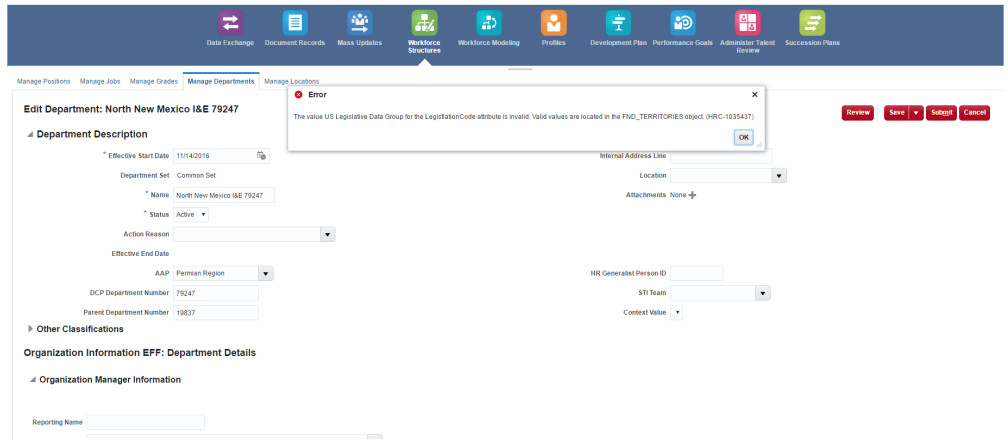Click the Save button
Image resolution: width=1008 pixels, height=441 pixels.
point(897,112)
